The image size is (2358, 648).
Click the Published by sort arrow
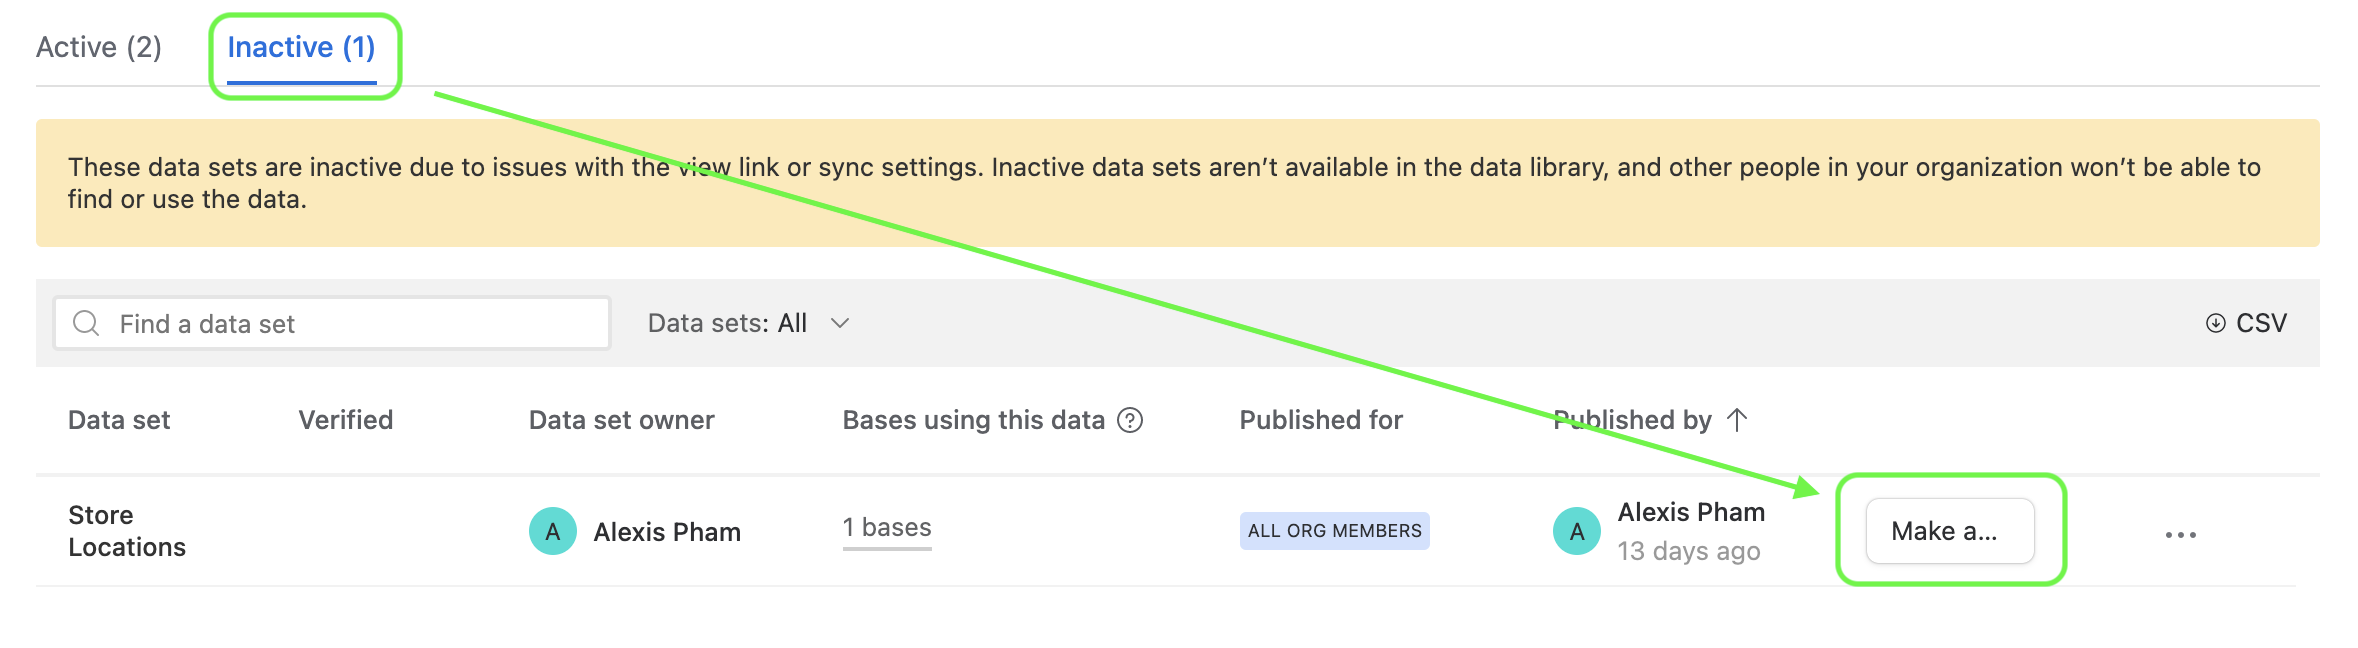[x=1737, y=419]
